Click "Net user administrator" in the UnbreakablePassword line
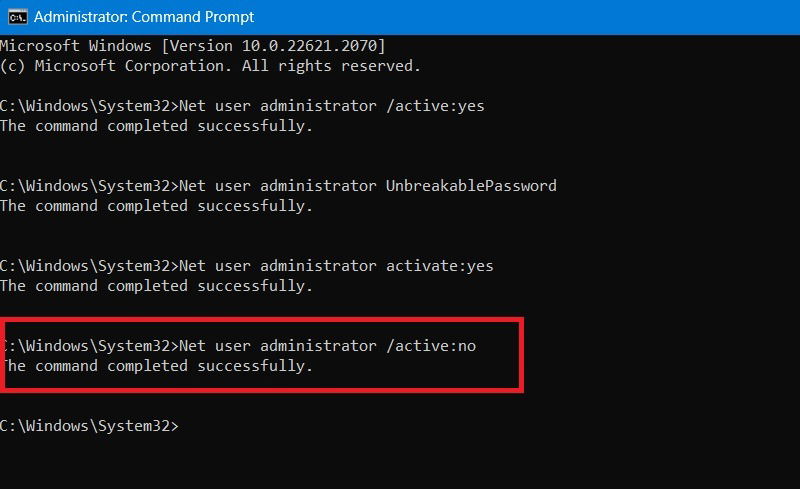Screen dimensions: 800x489 click(277, 186)
